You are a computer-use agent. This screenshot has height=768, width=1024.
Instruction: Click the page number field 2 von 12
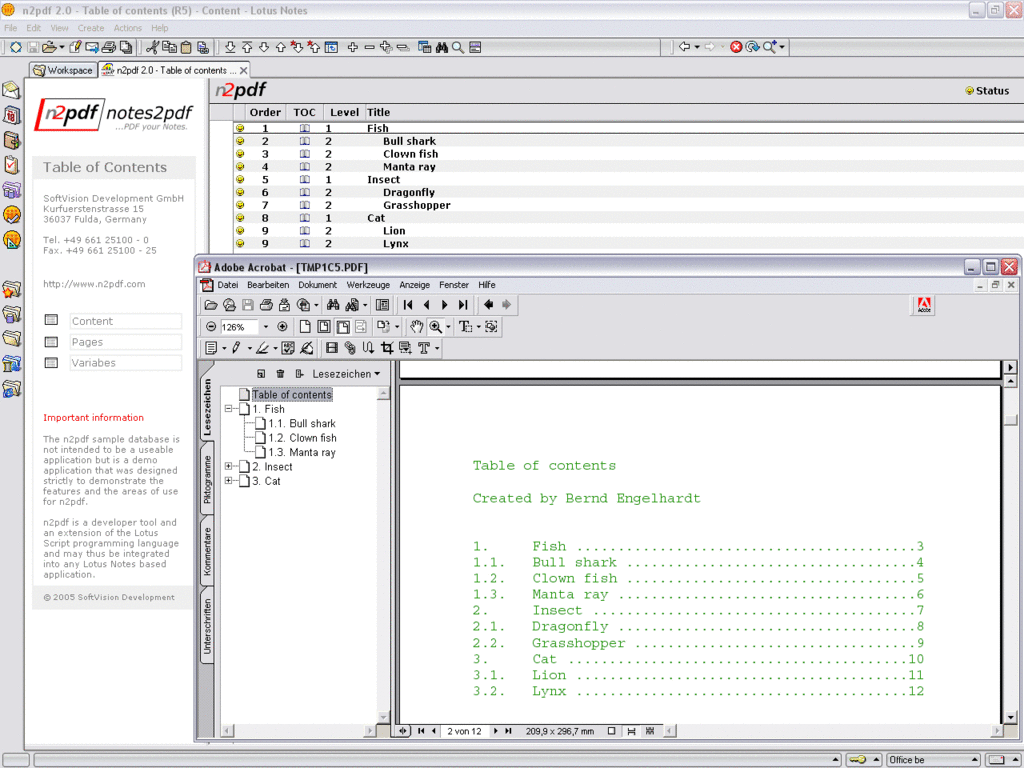[x=464, y=731]
